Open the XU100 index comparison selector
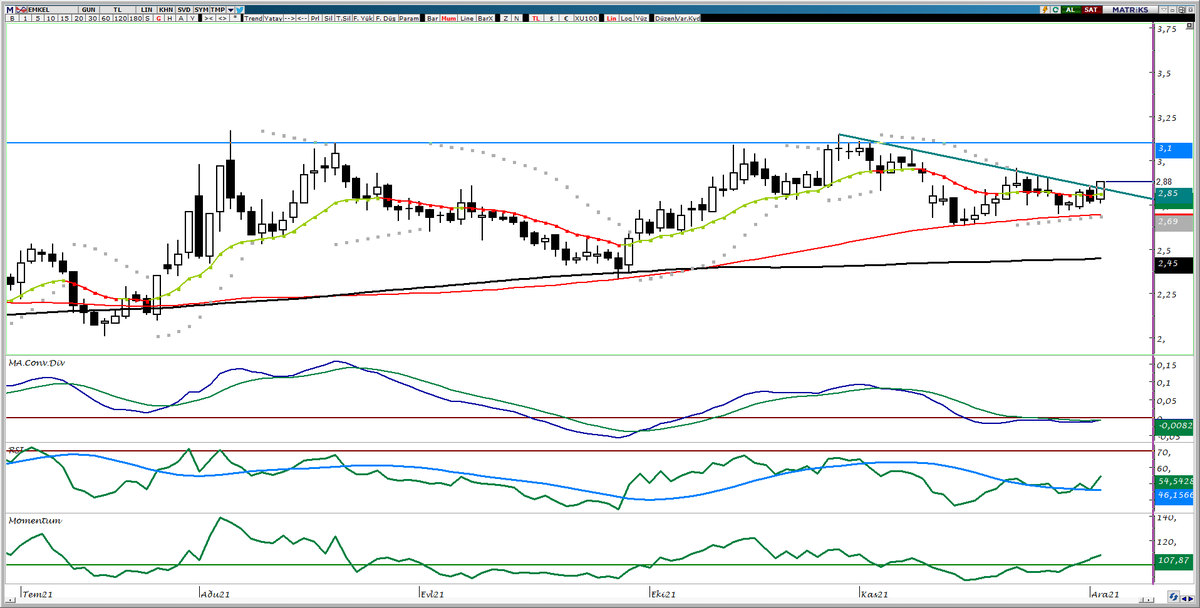 click(588, 19)
